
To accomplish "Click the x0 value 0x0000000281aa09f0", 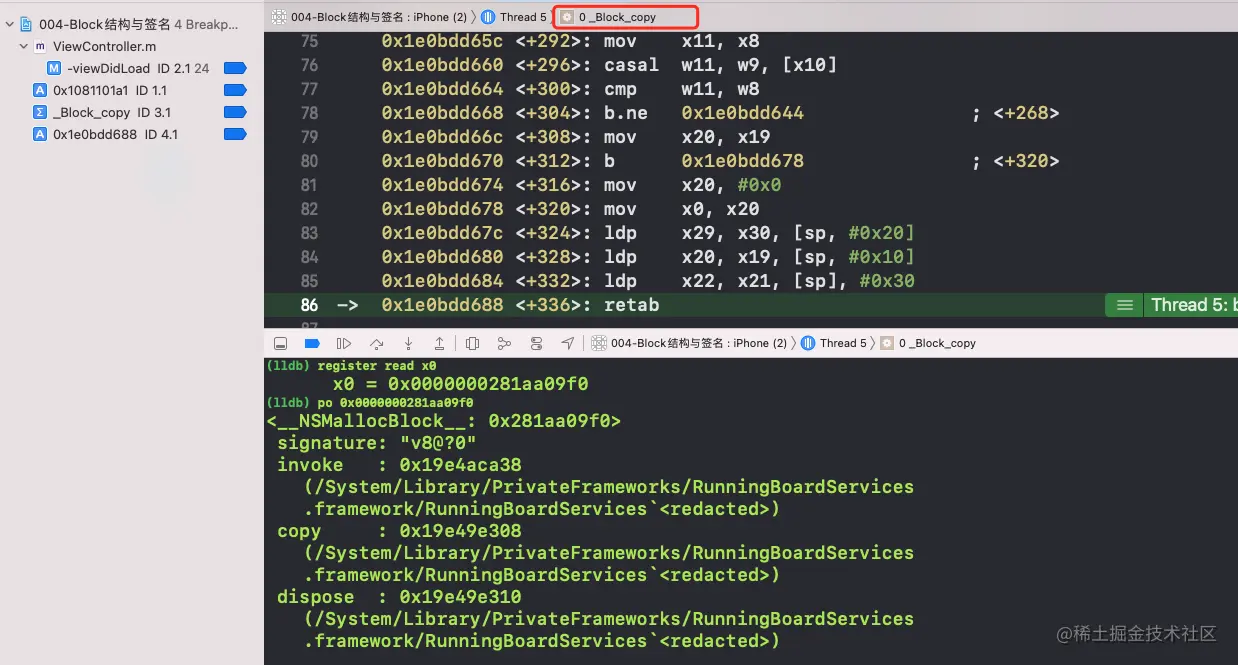I will click(x=488, y=384).
